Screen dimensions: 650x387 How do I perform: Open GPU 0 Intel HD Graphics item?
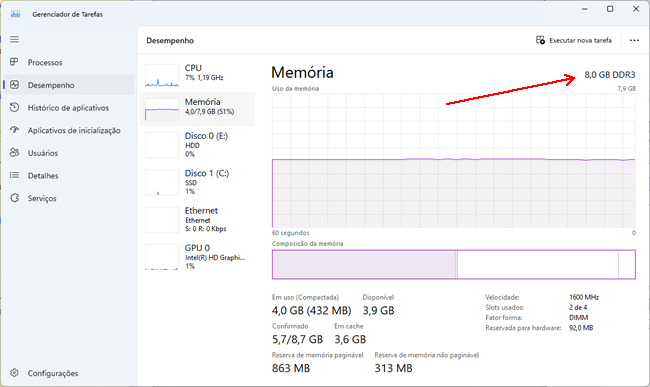point(197,256)
